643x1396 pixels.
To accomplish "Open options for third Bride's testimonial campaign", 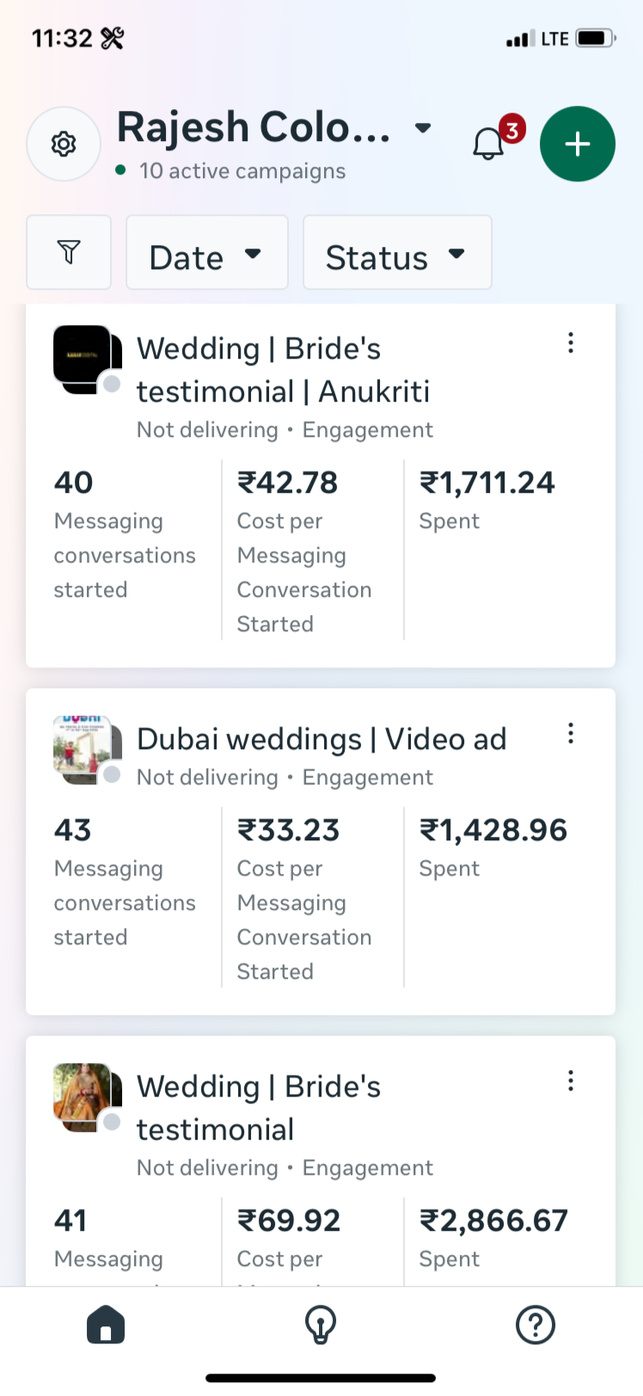I will tap(570, 1080).
